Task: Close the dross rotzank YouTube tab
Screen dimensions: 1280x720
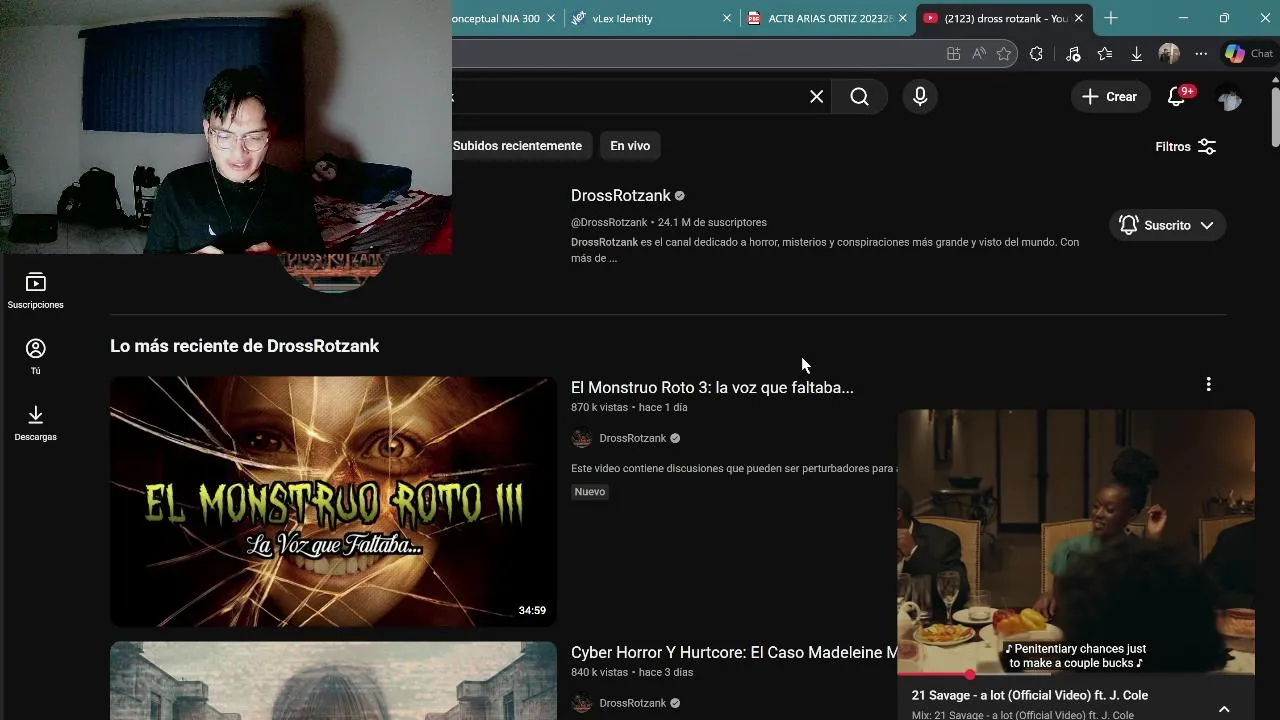Action: pyautogui.click(x=1079, y=18)
